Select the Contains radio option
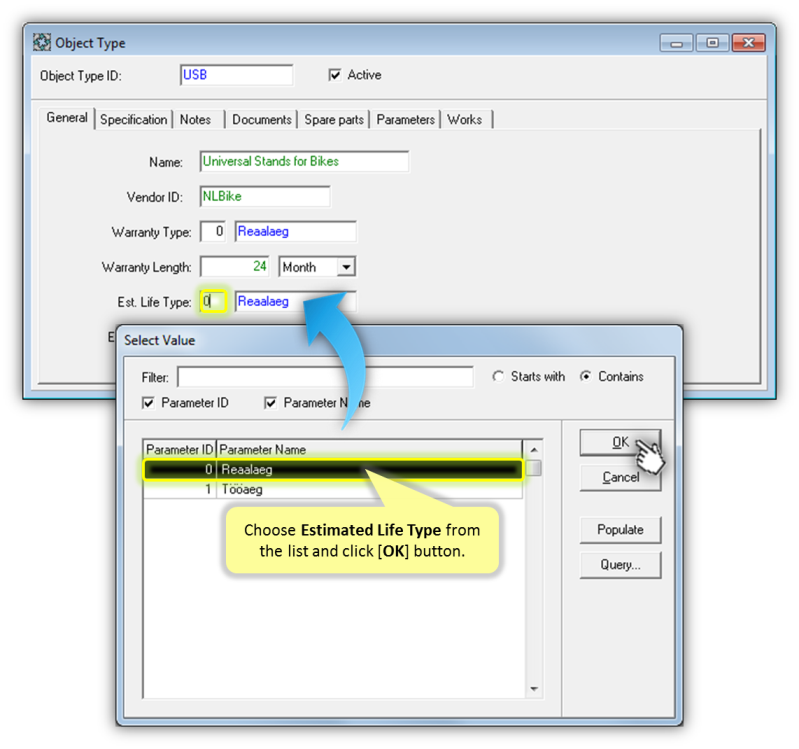Image resolution: width=799 pixels, height=749 pixels. tap(586, 377)
